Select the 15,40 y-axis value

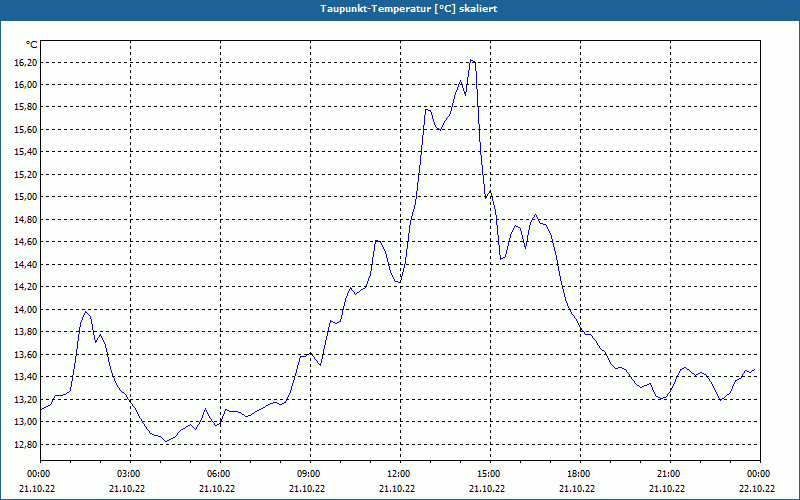click(x=28, y=152)
